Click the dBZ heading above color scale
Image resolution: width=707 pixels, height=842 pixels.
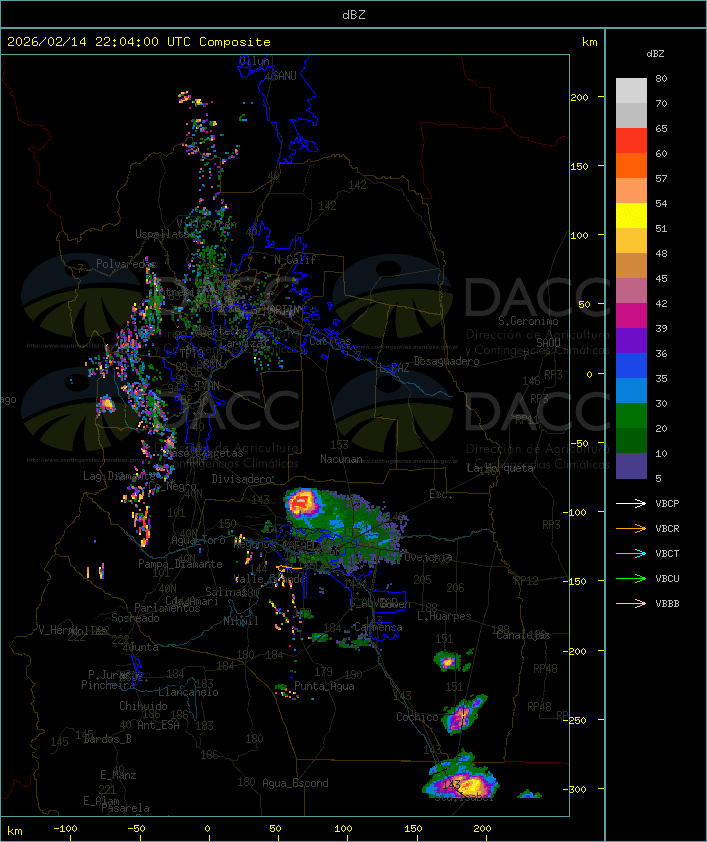655,54
